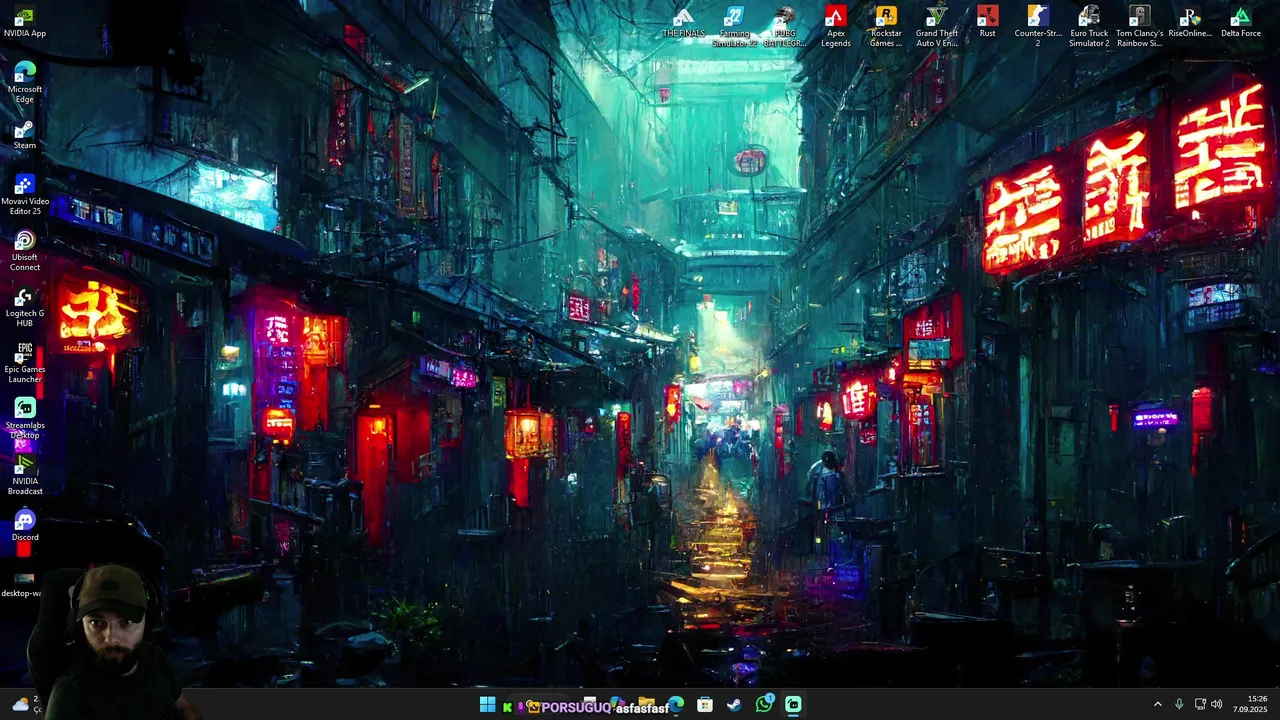Open the Windows Start menu
The height and width of the screenshot is (720, 1280).
tap(487, 705)
